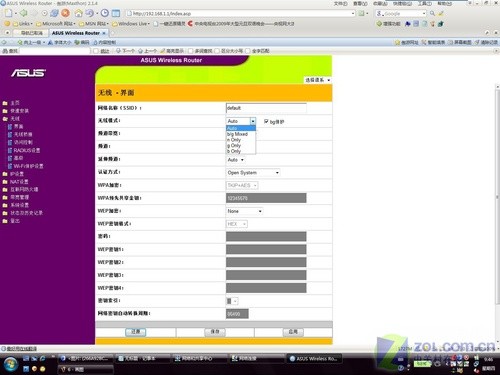Click the rightmost Apply button at form bottom
The height and width of the screenshot is (375, 500).
[293, 332]
